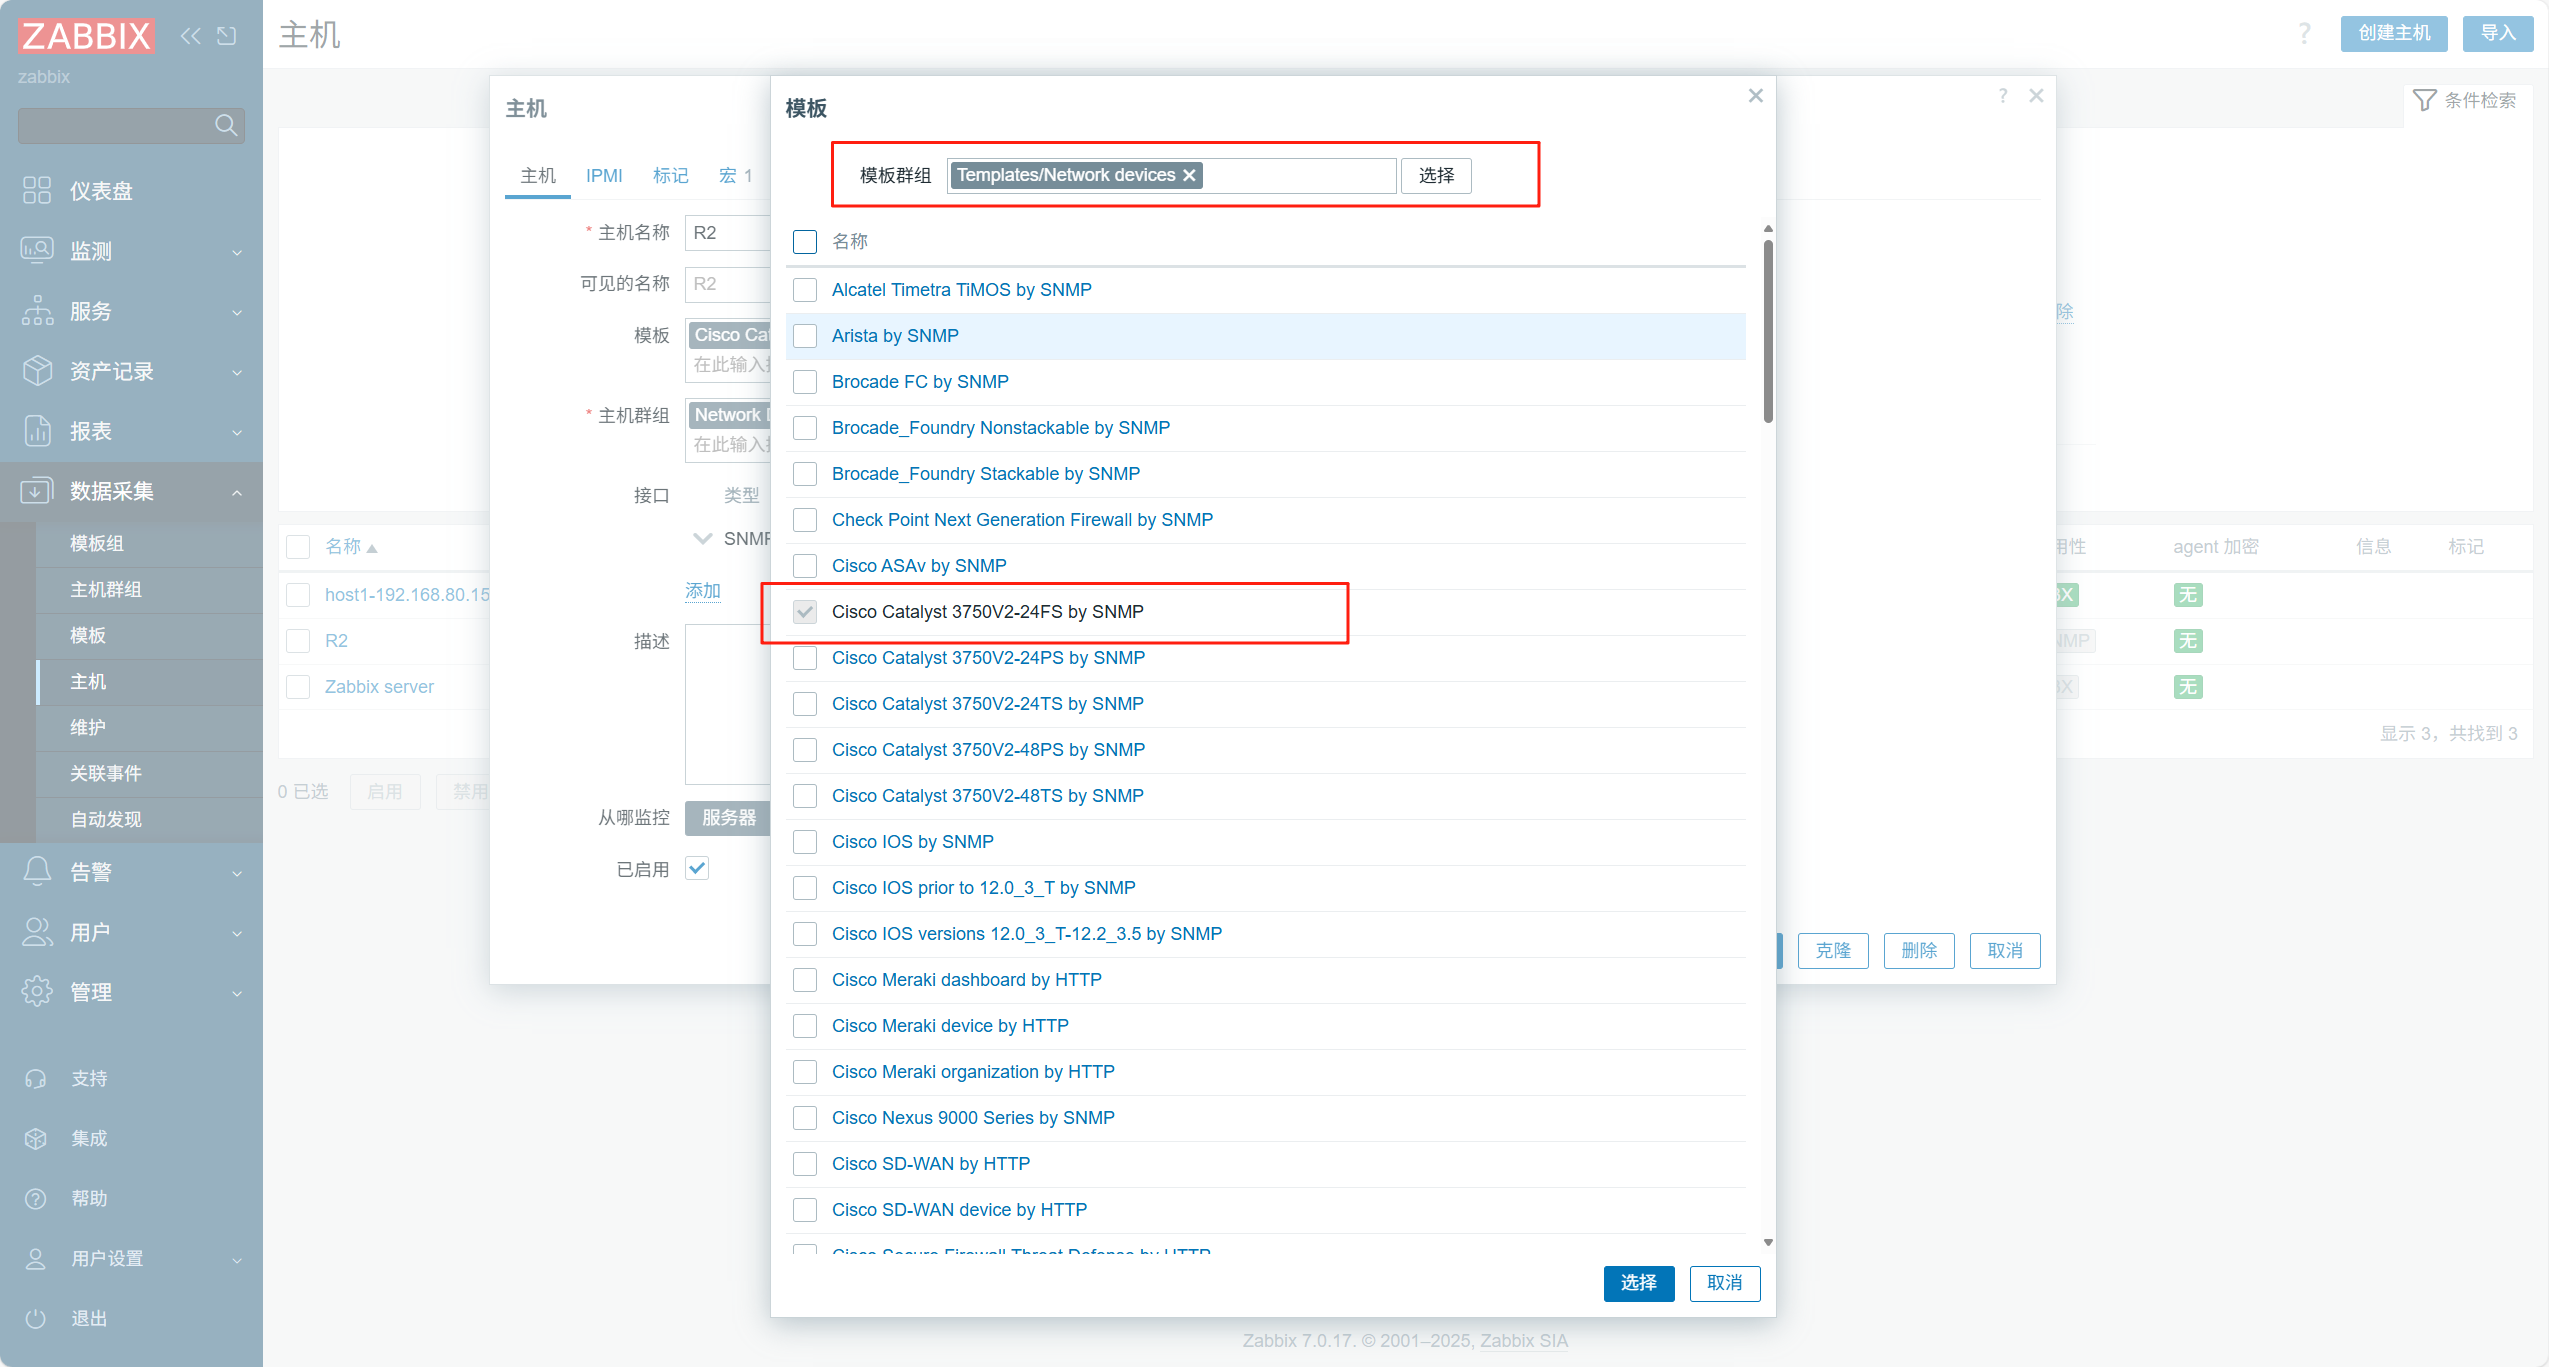Expand the 服务 menu chevron
2549x1367 pixels.
pos(237,312)
